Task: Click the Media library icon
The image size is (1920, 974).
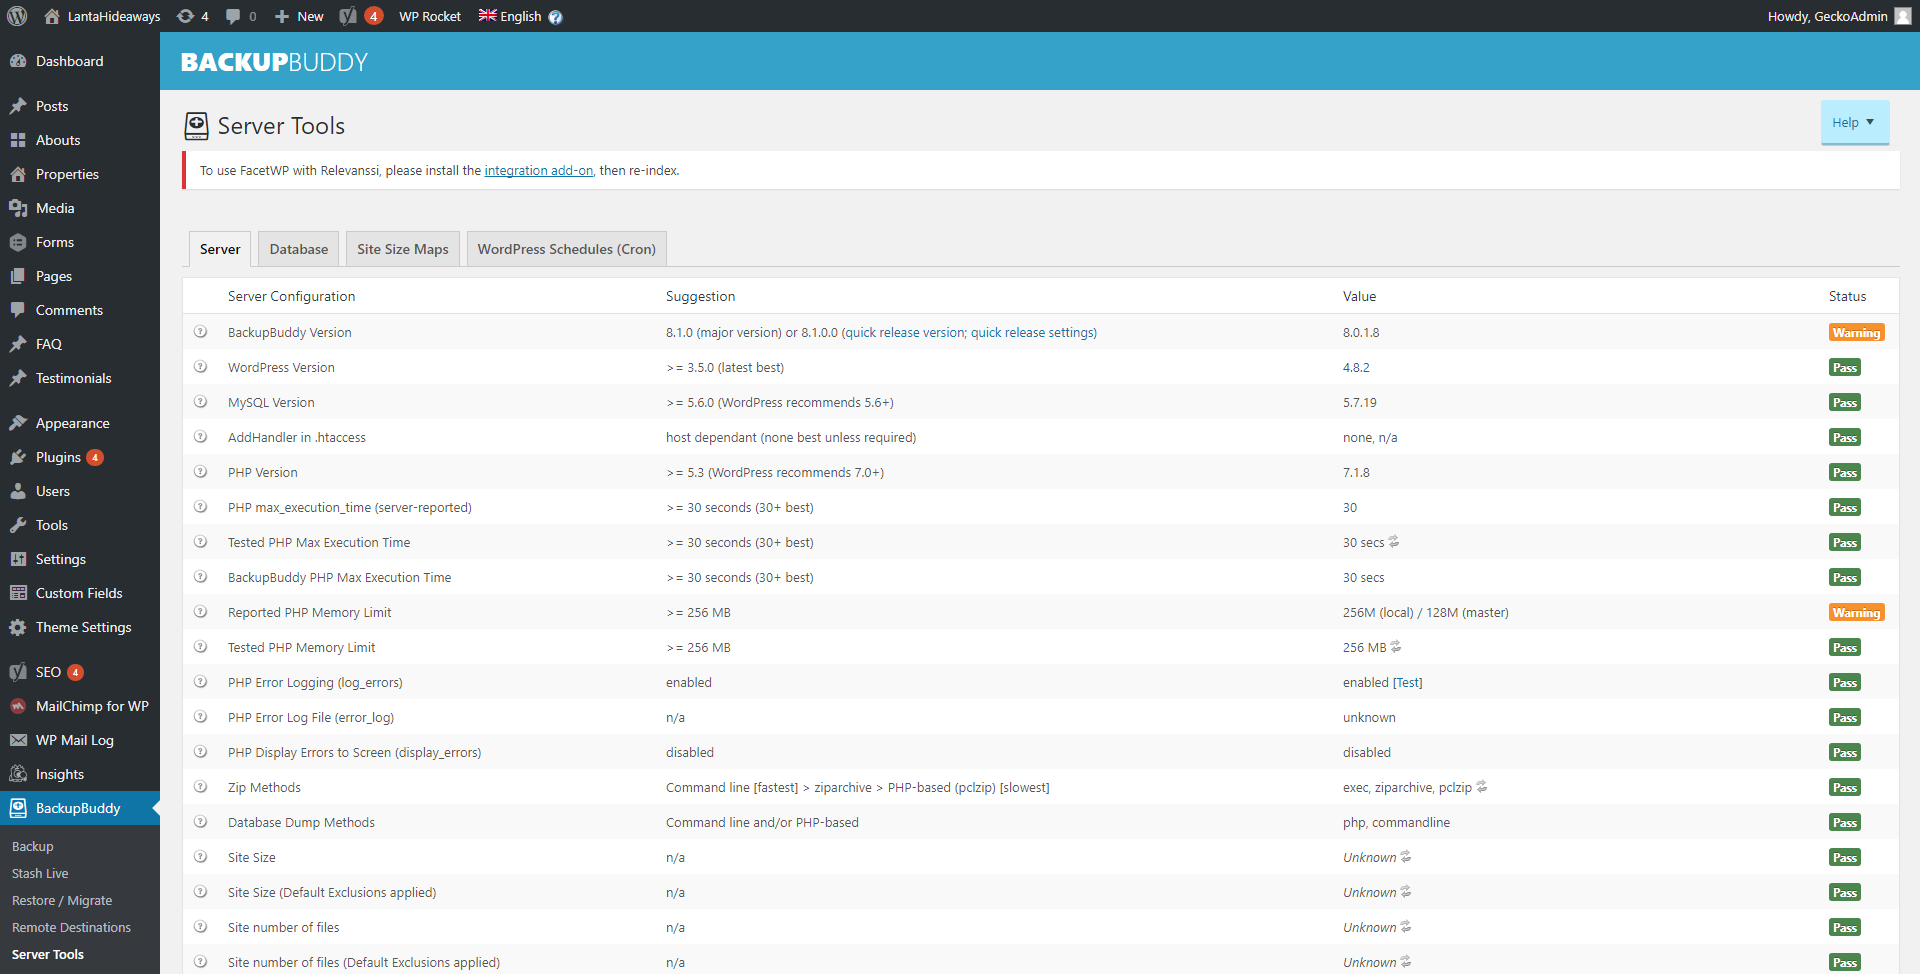Action: coord(18,208)
